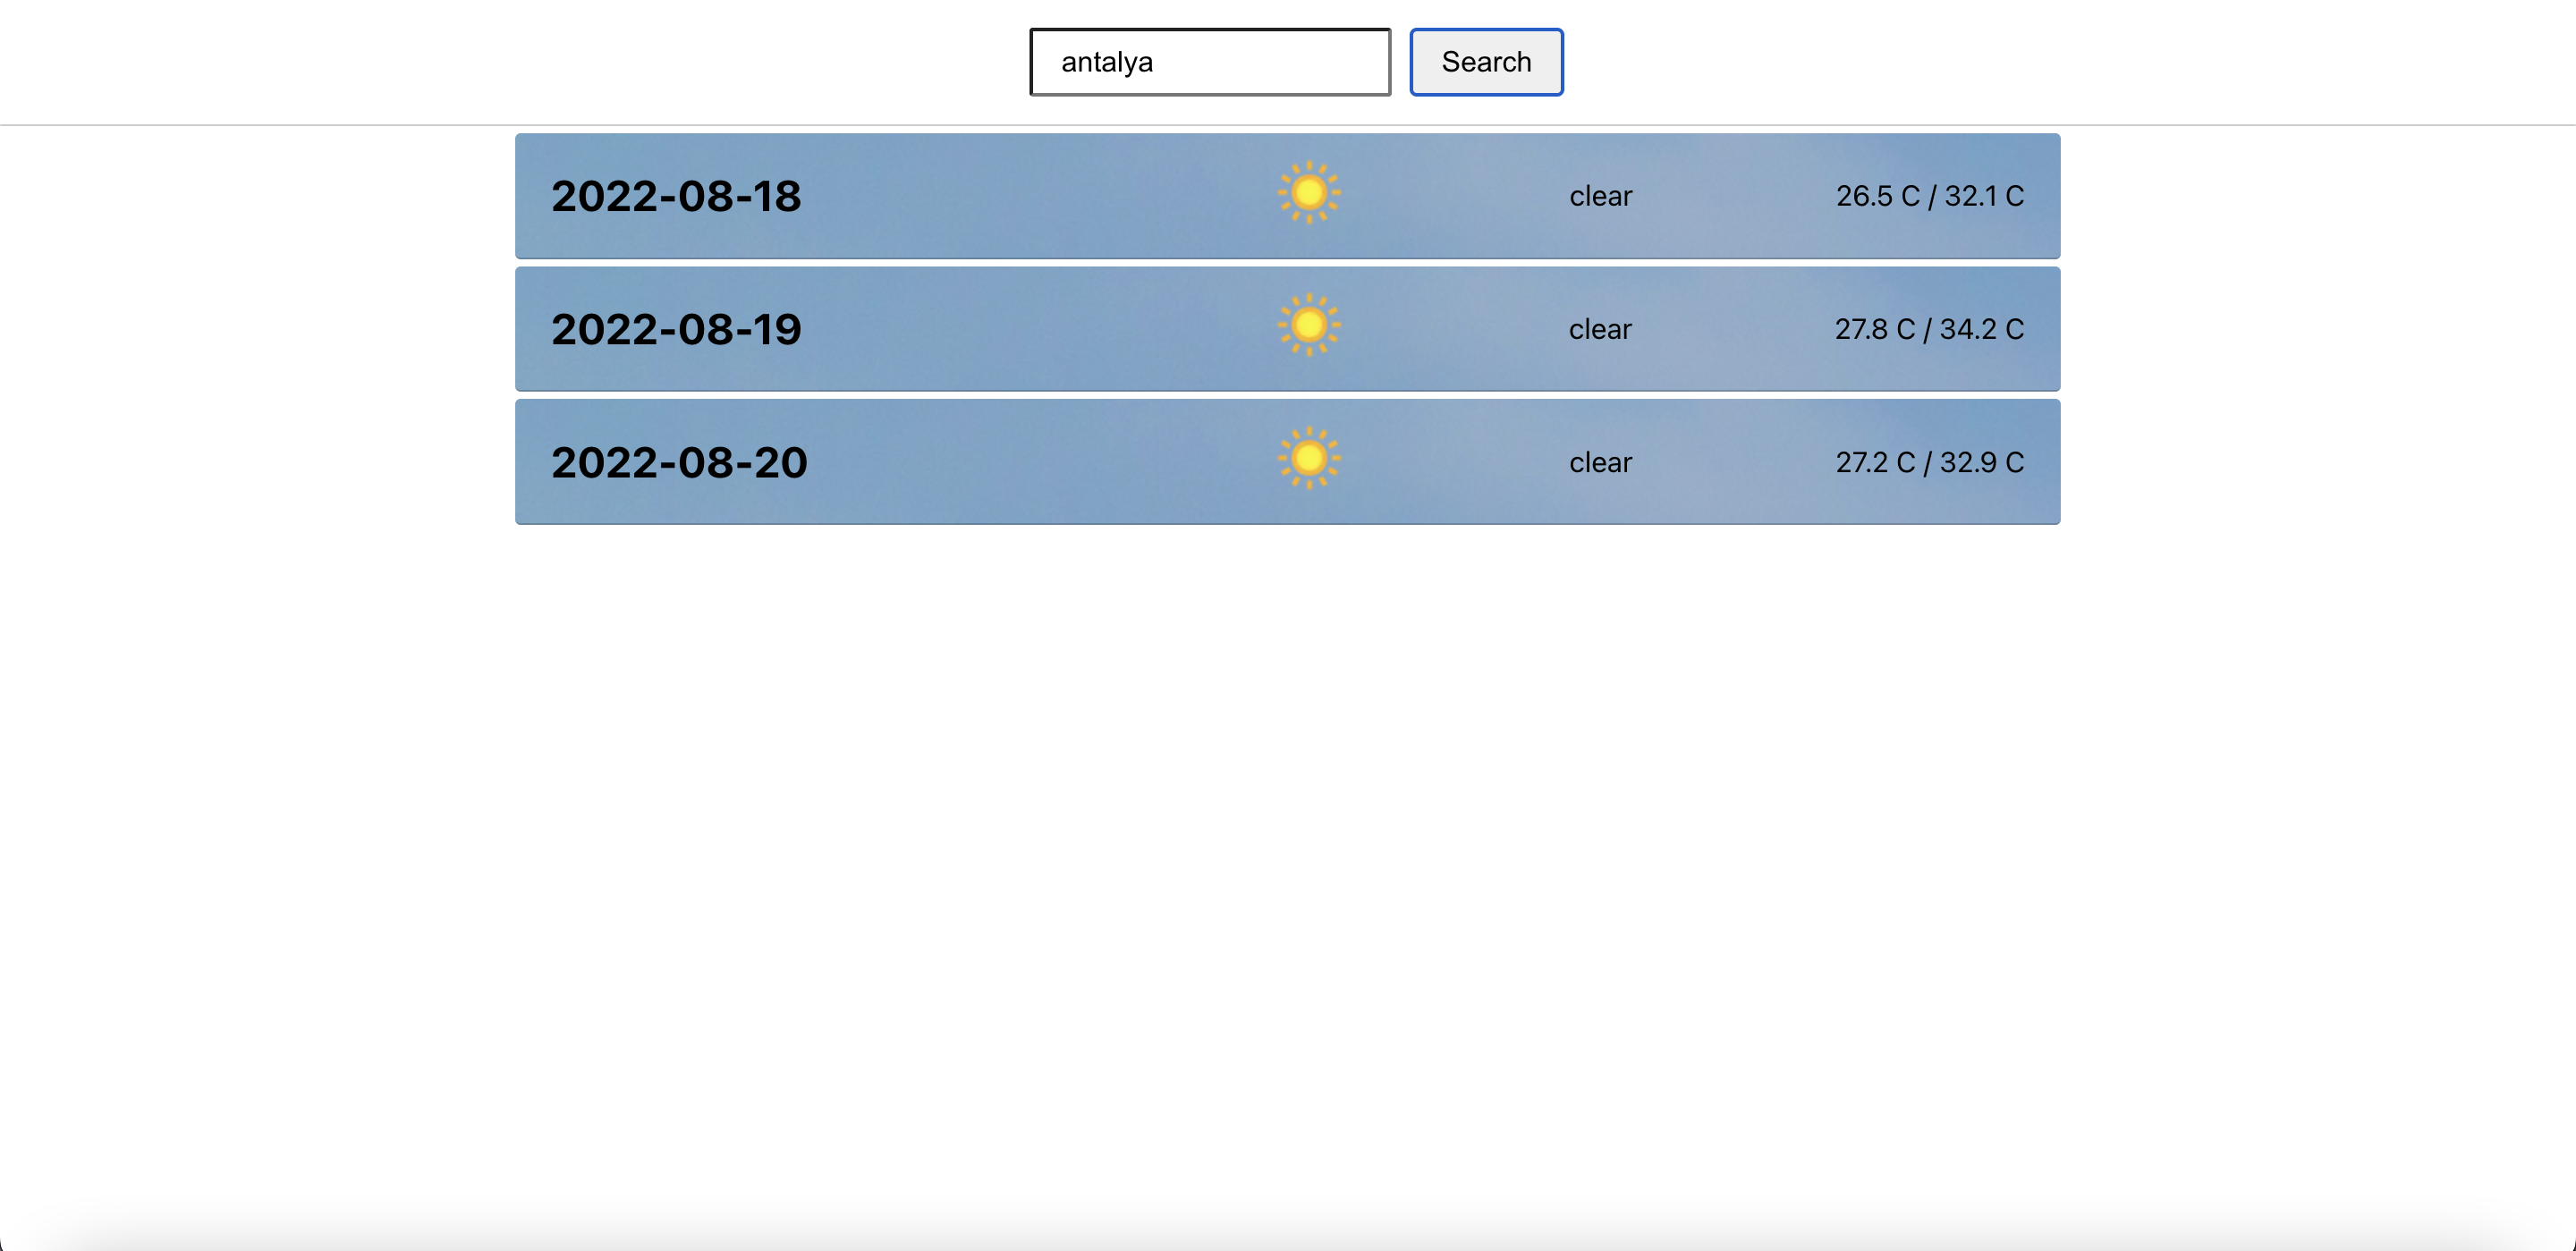
Task: Click inside the city search input showing 'antalya'
Action: point(1209,61)
